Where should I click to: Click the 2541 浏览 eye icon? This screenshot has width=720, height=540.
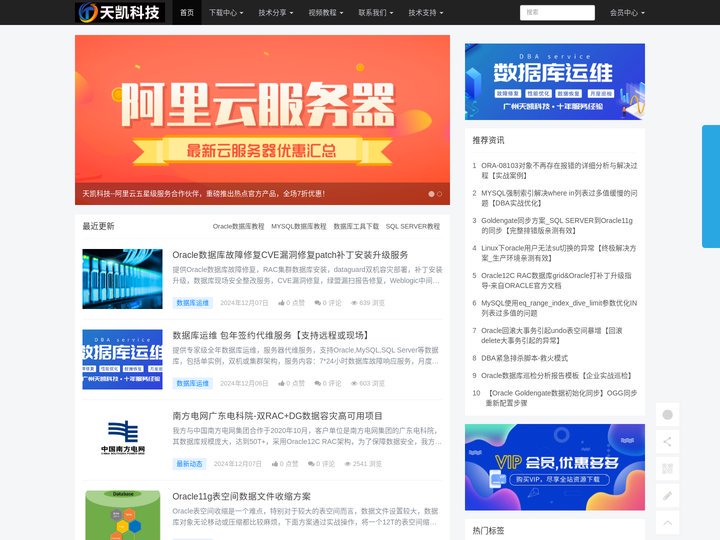[x=348, y=464]
